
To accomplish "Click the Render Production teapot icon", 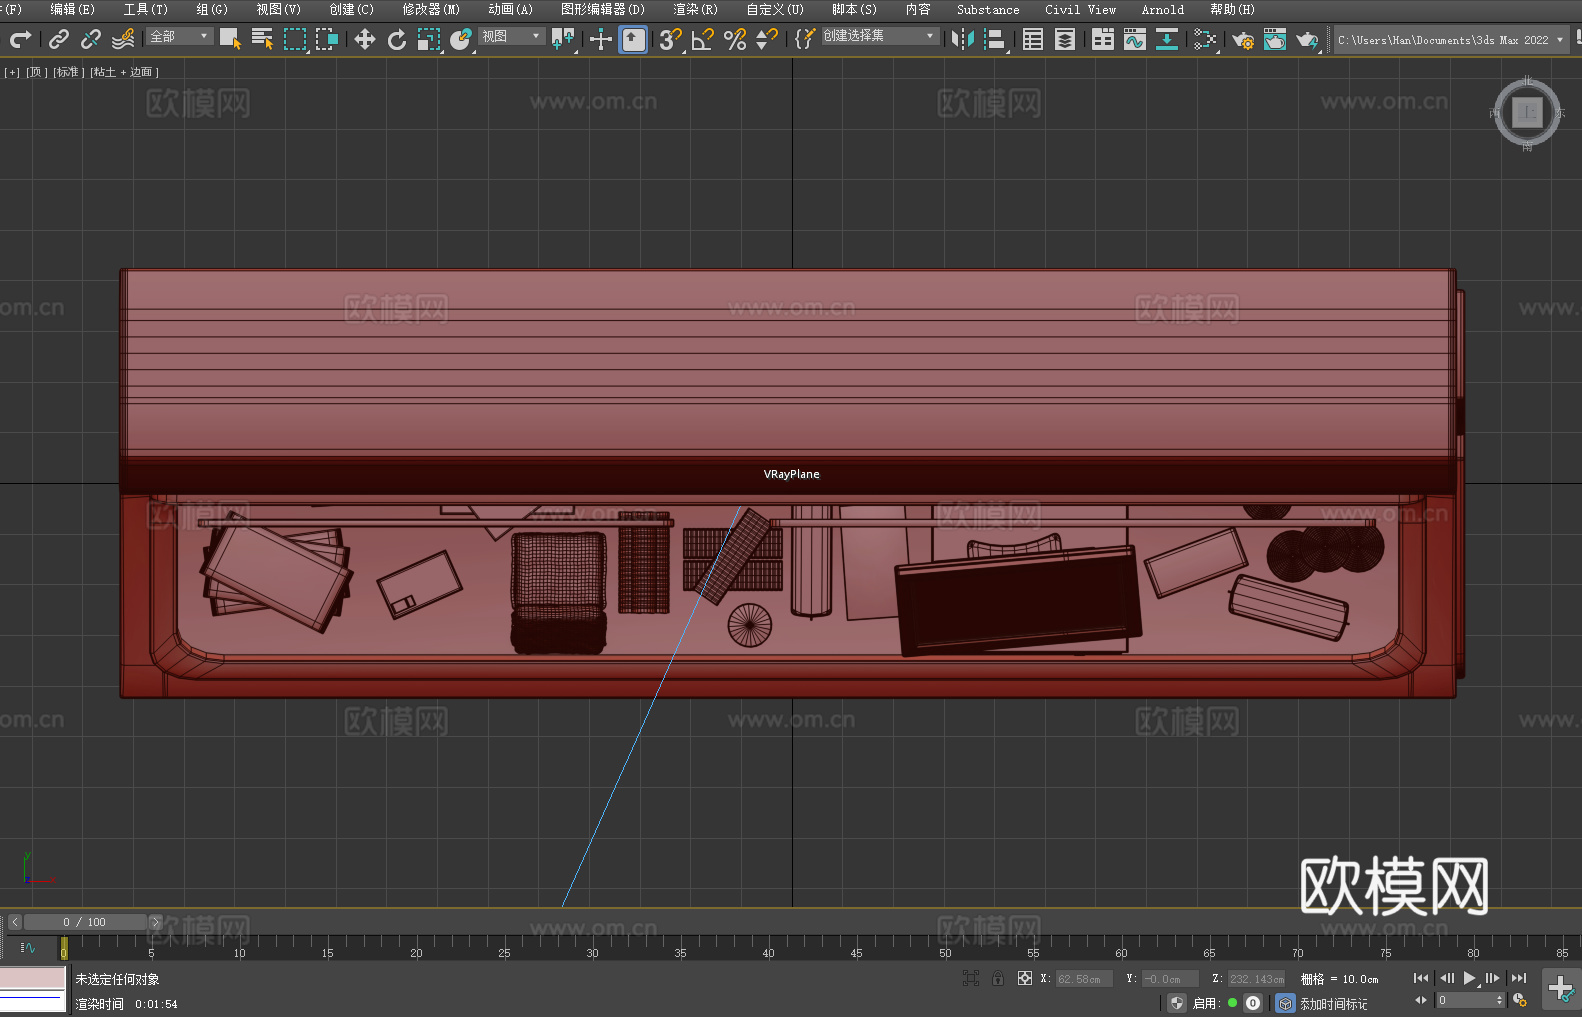I will click(1307, 39).
